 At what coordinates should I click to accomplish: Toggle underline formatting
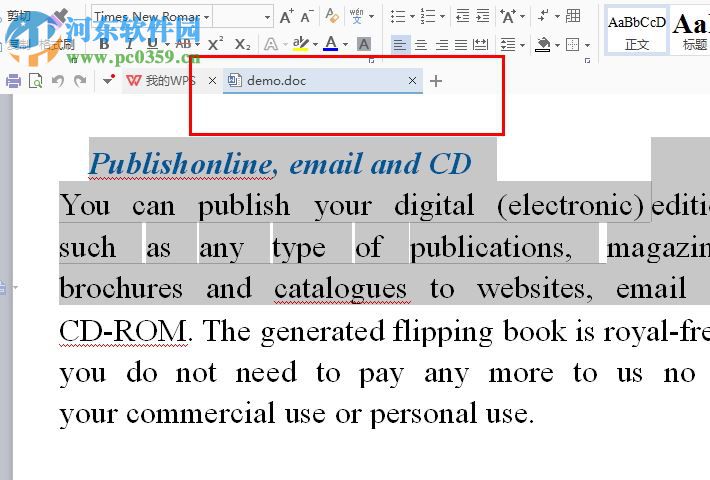click(x=153, y=44)
